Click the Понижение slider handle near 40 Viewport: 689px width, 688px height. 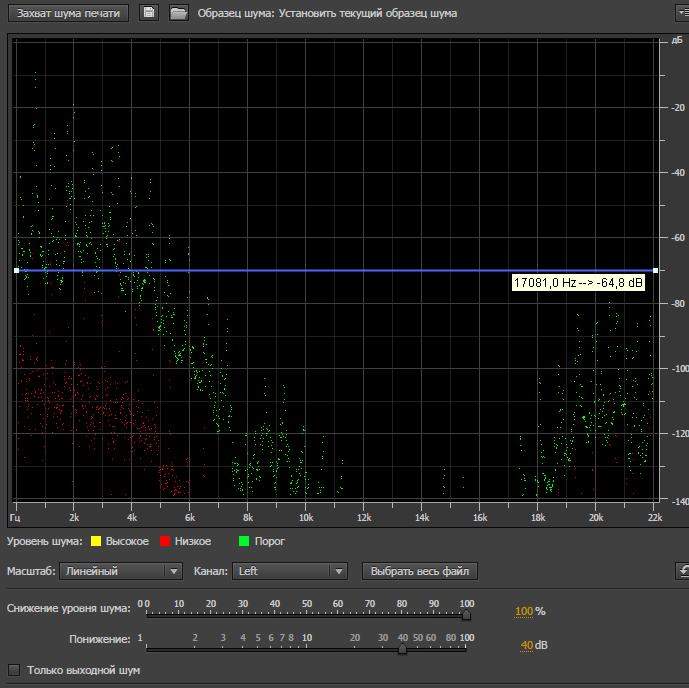402,648
